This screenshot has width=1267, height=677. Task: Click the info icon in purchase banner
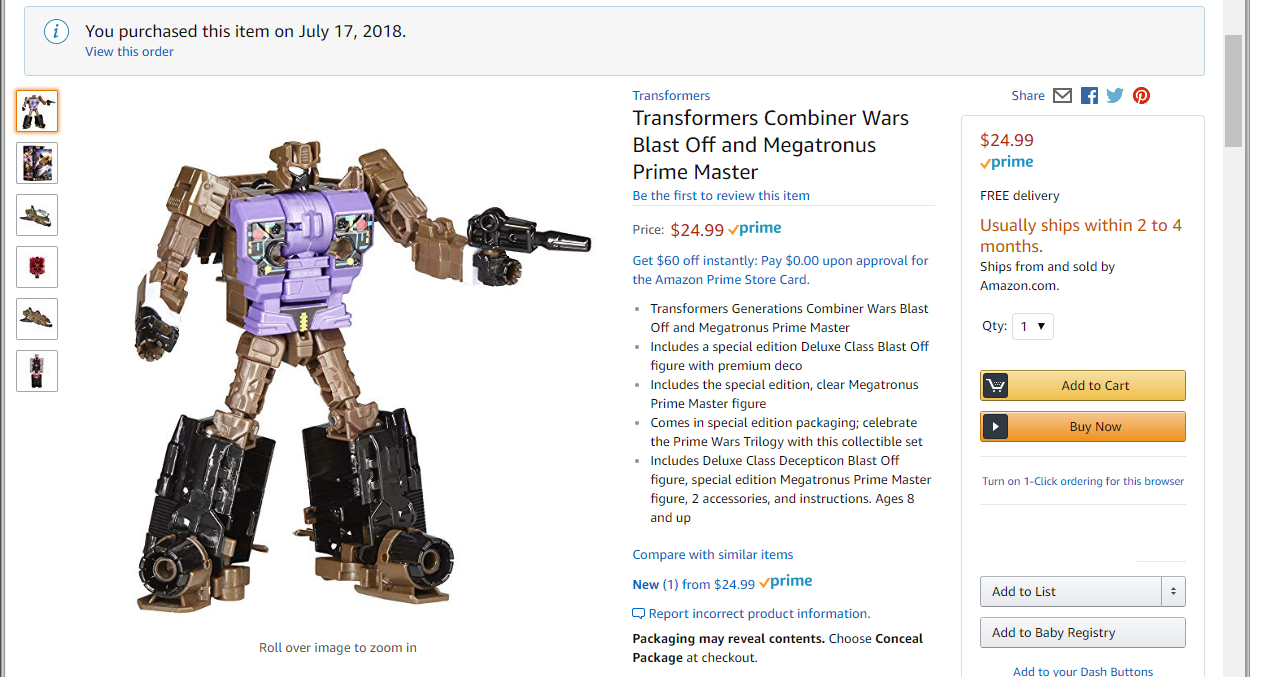[x=56, y=32]
